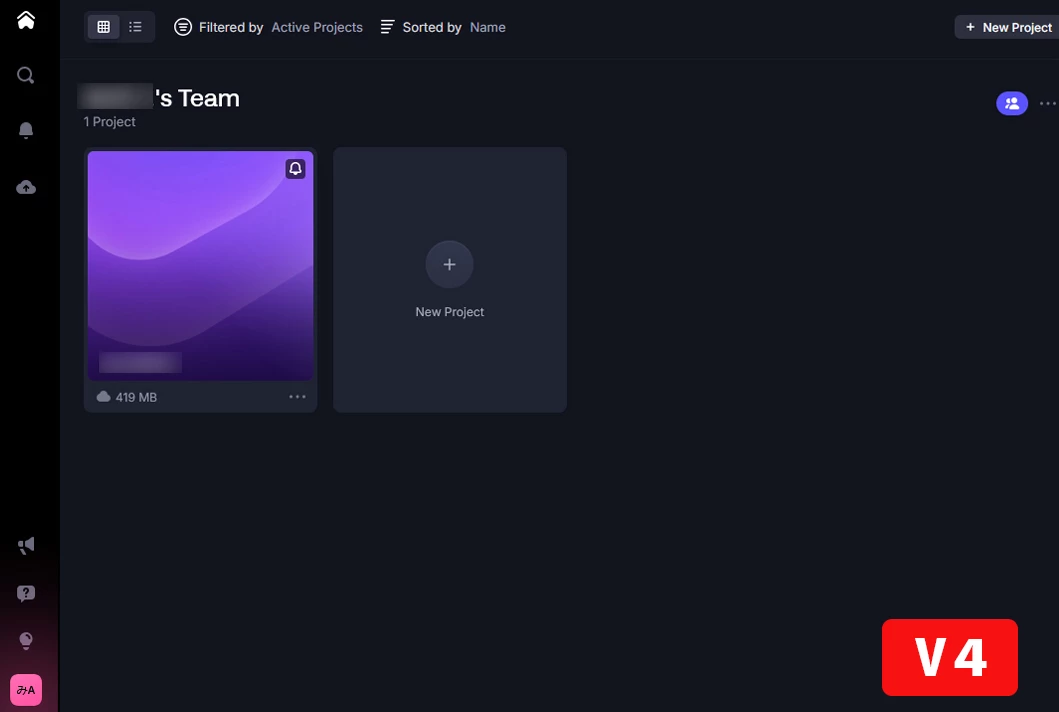Click the plus circle in New Project card
Screen dimensions: 1059x712
(449, 264)
